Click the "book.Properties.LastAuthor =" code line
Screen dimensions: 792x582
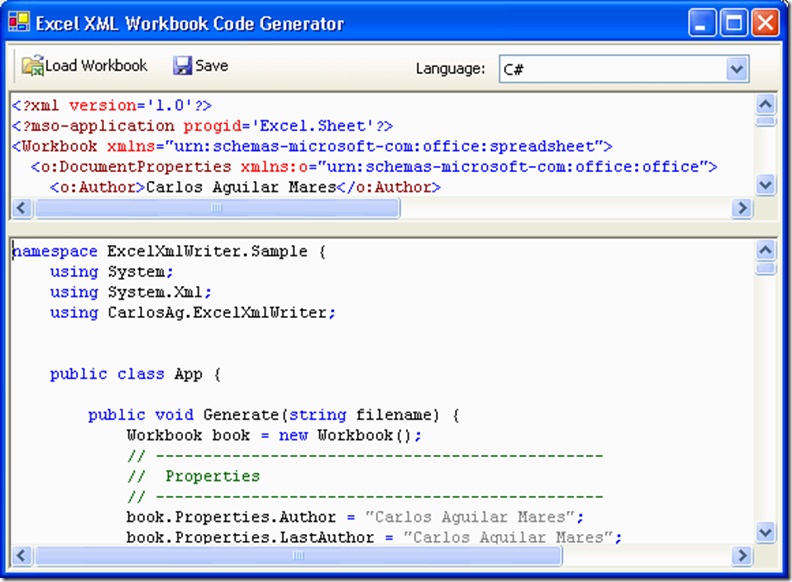[374, 537]
